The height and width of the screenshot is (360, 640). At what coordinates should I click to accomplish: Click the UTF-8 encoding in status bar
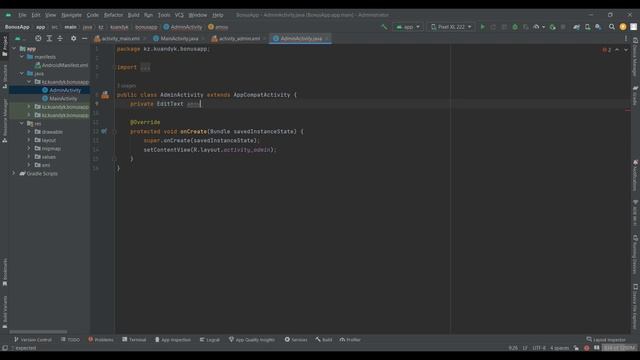[539, 348]
